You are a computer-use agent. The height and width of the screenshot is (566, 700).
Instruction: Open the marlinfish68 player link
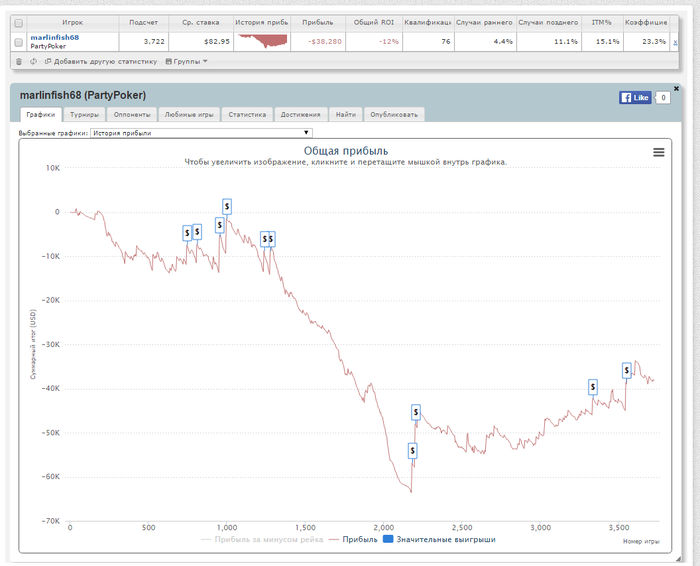point(54,37)
